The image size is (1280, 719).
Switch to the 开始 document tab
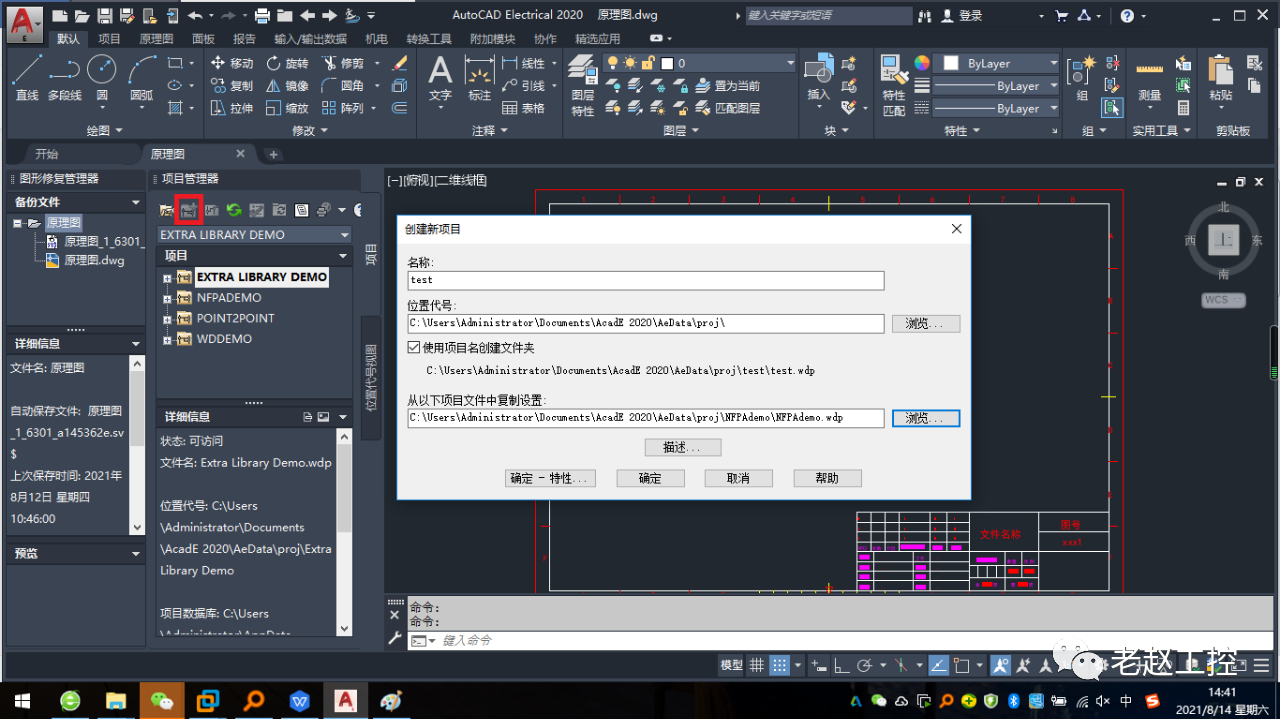point(47,154)
